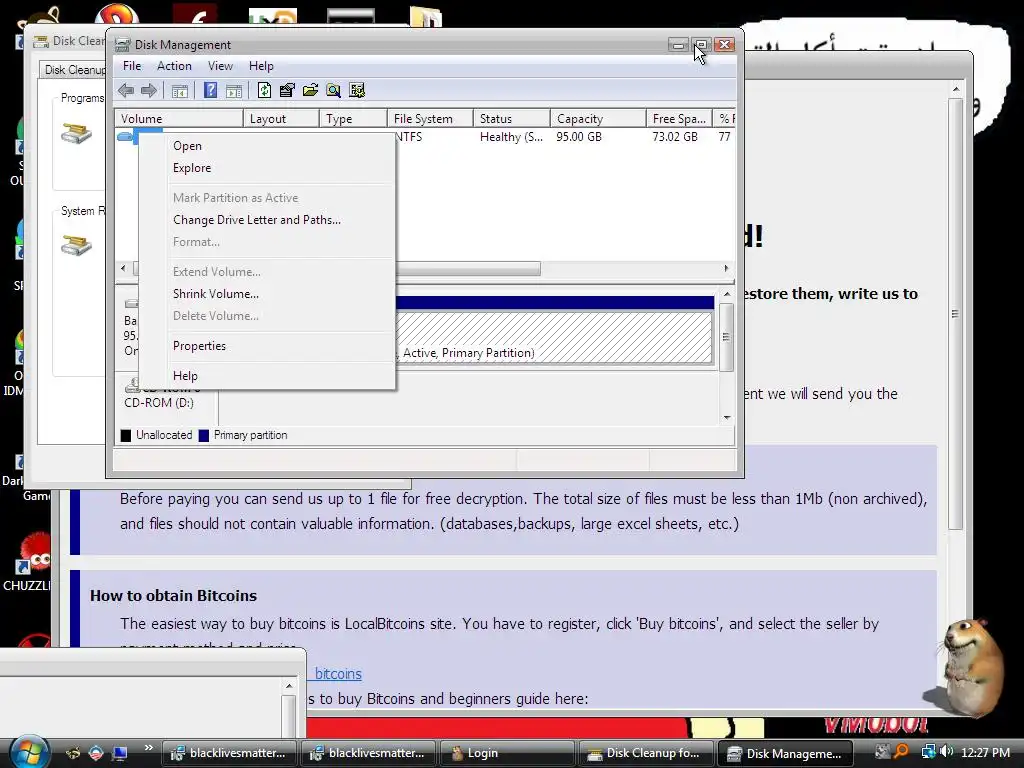Choose Explore from the context menu
Viewport: 1024px width, 768px height.
[x=267, y=168]
